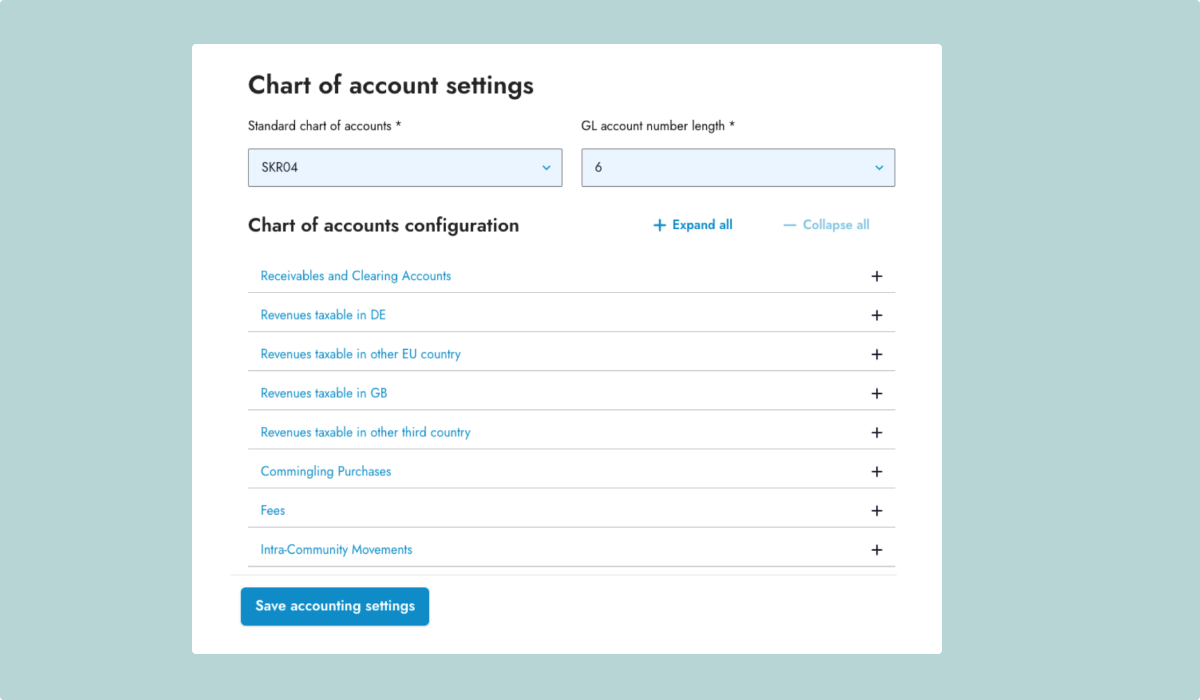Open the GL account number length dropdown

pos(738,168)
